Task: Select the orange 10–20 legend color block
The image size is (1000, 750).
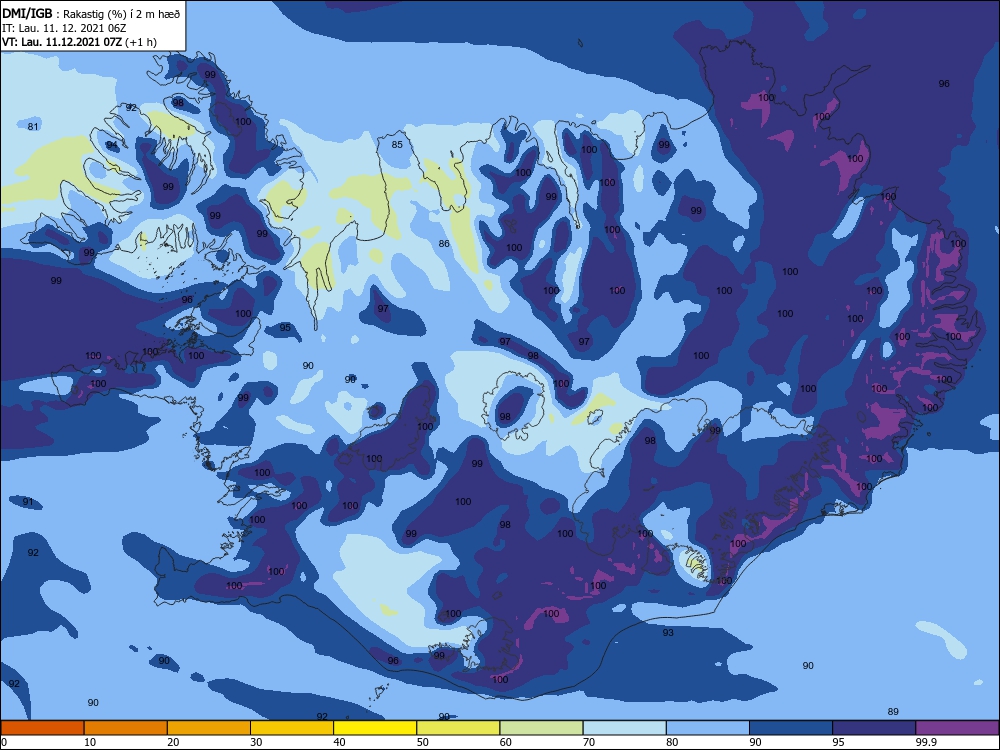Action: click(126, 728)
